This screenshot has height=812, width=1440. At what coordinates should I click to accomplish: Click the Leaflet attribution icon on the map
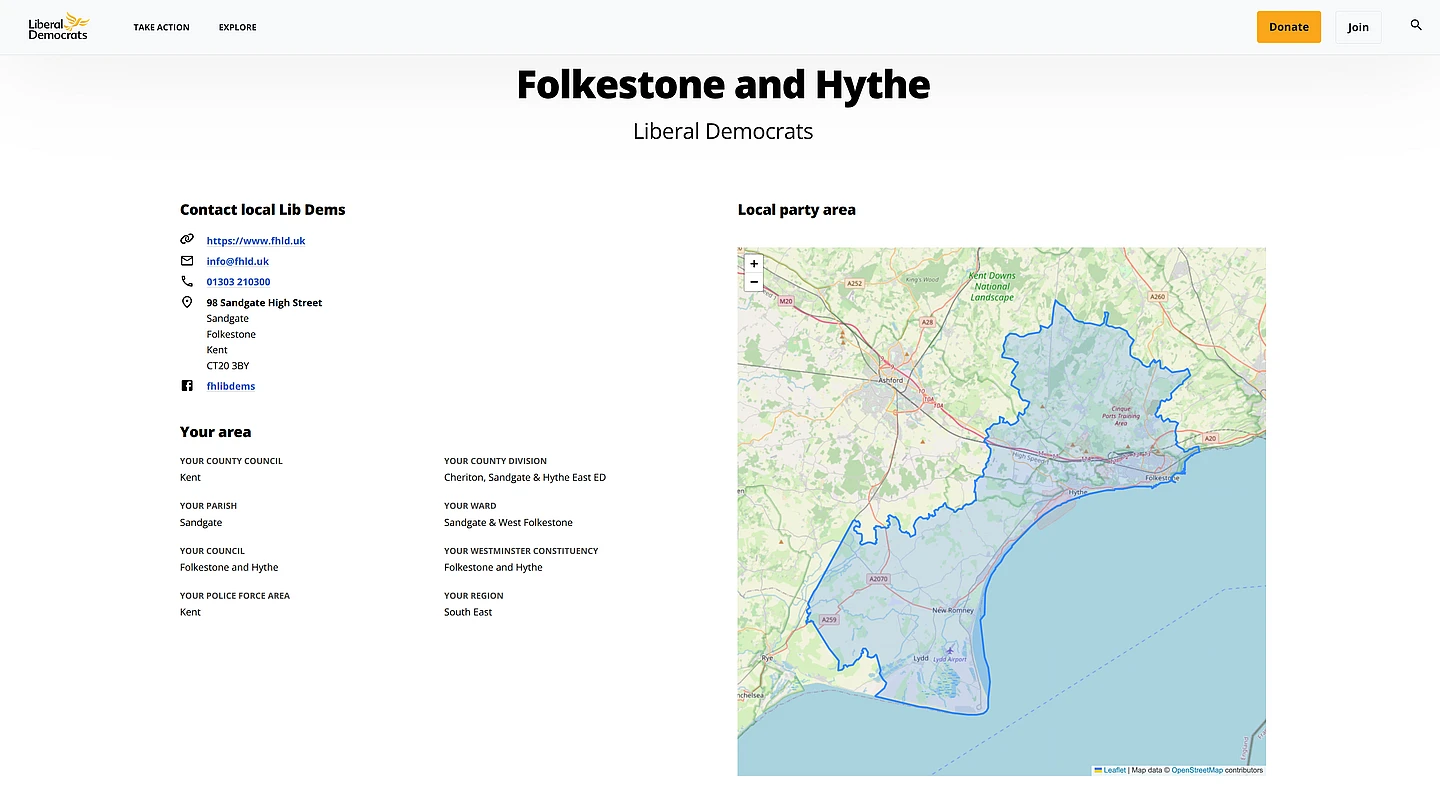1096,770
